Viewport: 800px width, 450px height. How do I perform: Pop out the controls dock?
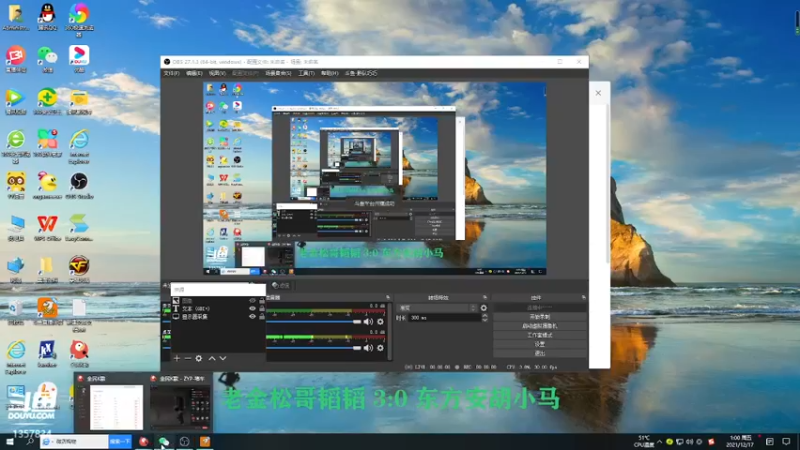583,297
